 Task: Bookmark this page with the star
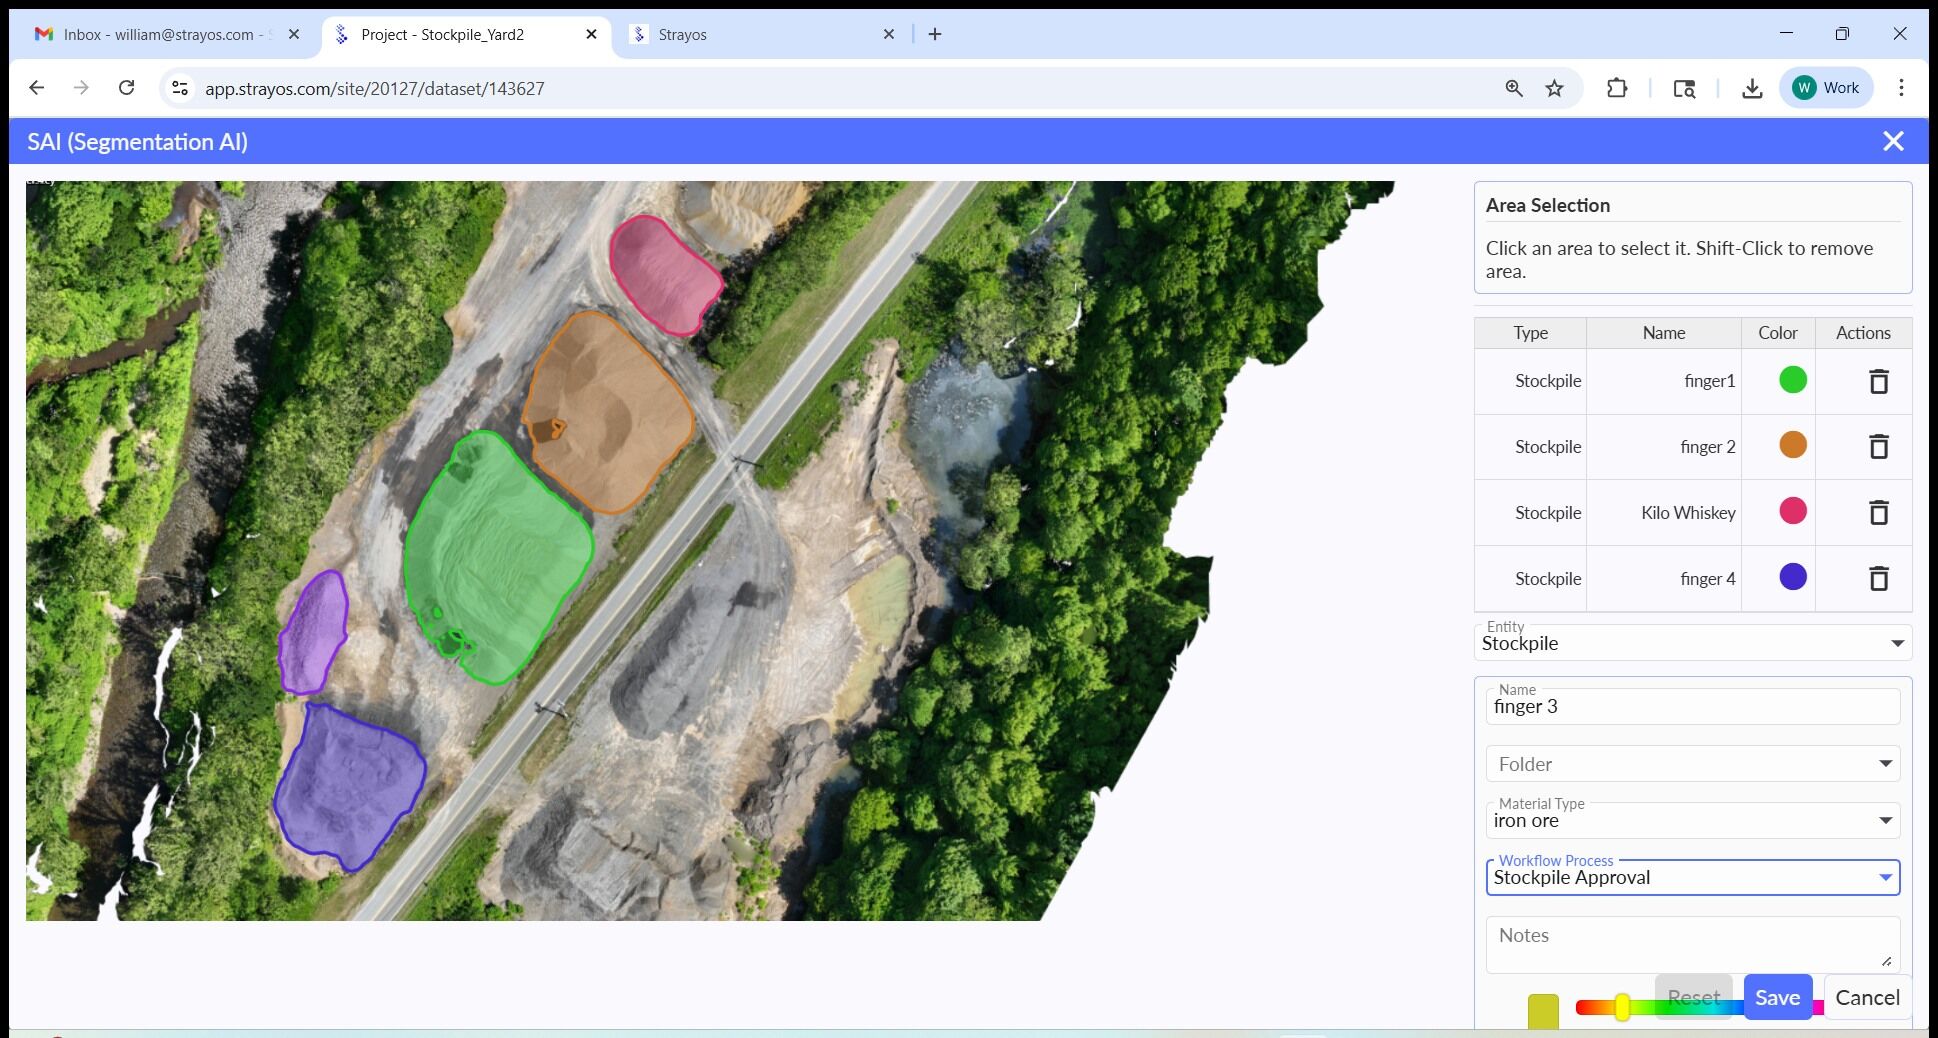point(1554,88)
